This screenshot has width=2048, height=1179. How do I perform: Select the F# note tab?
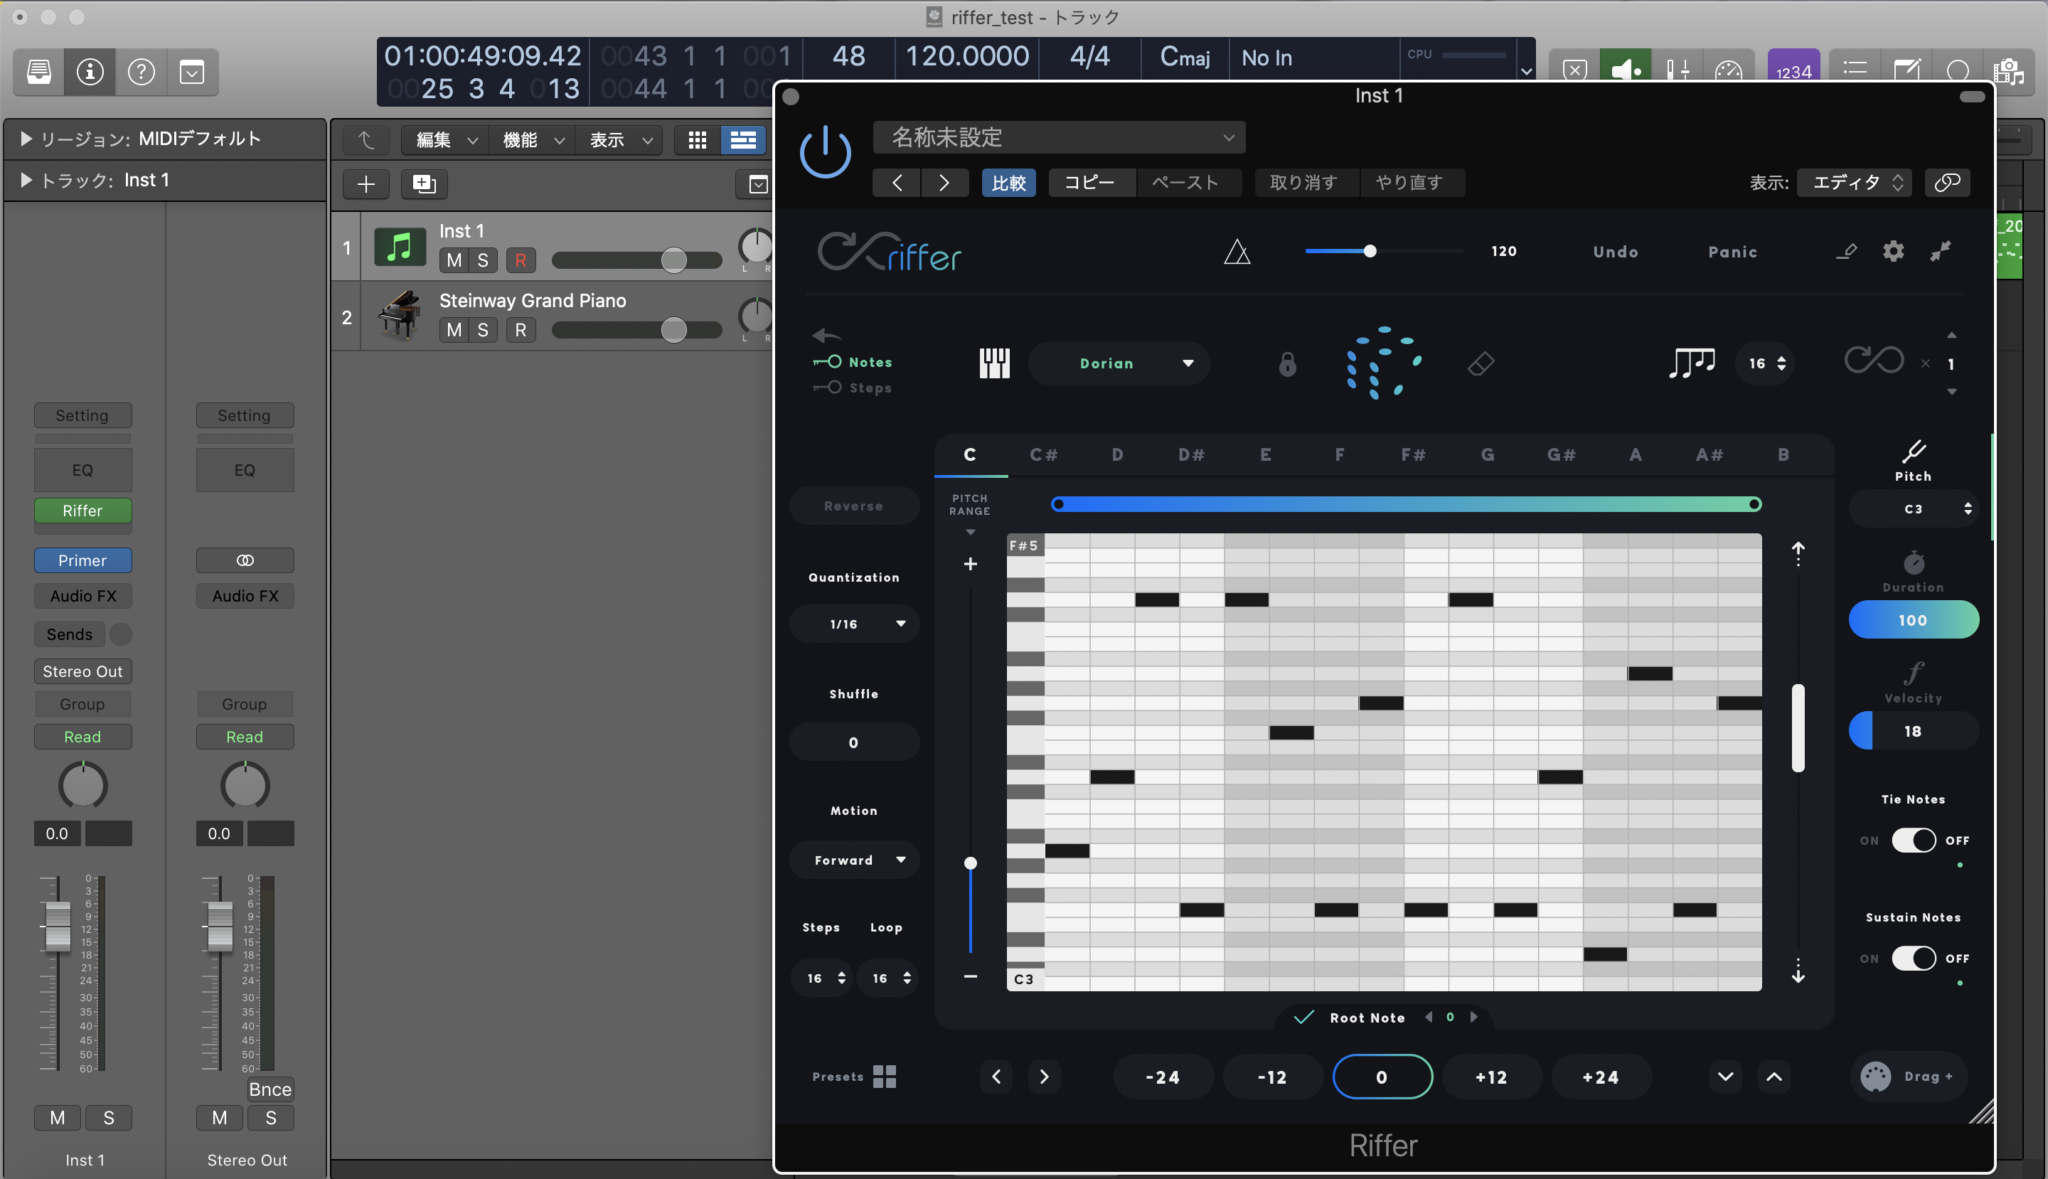pos(1412,455)
